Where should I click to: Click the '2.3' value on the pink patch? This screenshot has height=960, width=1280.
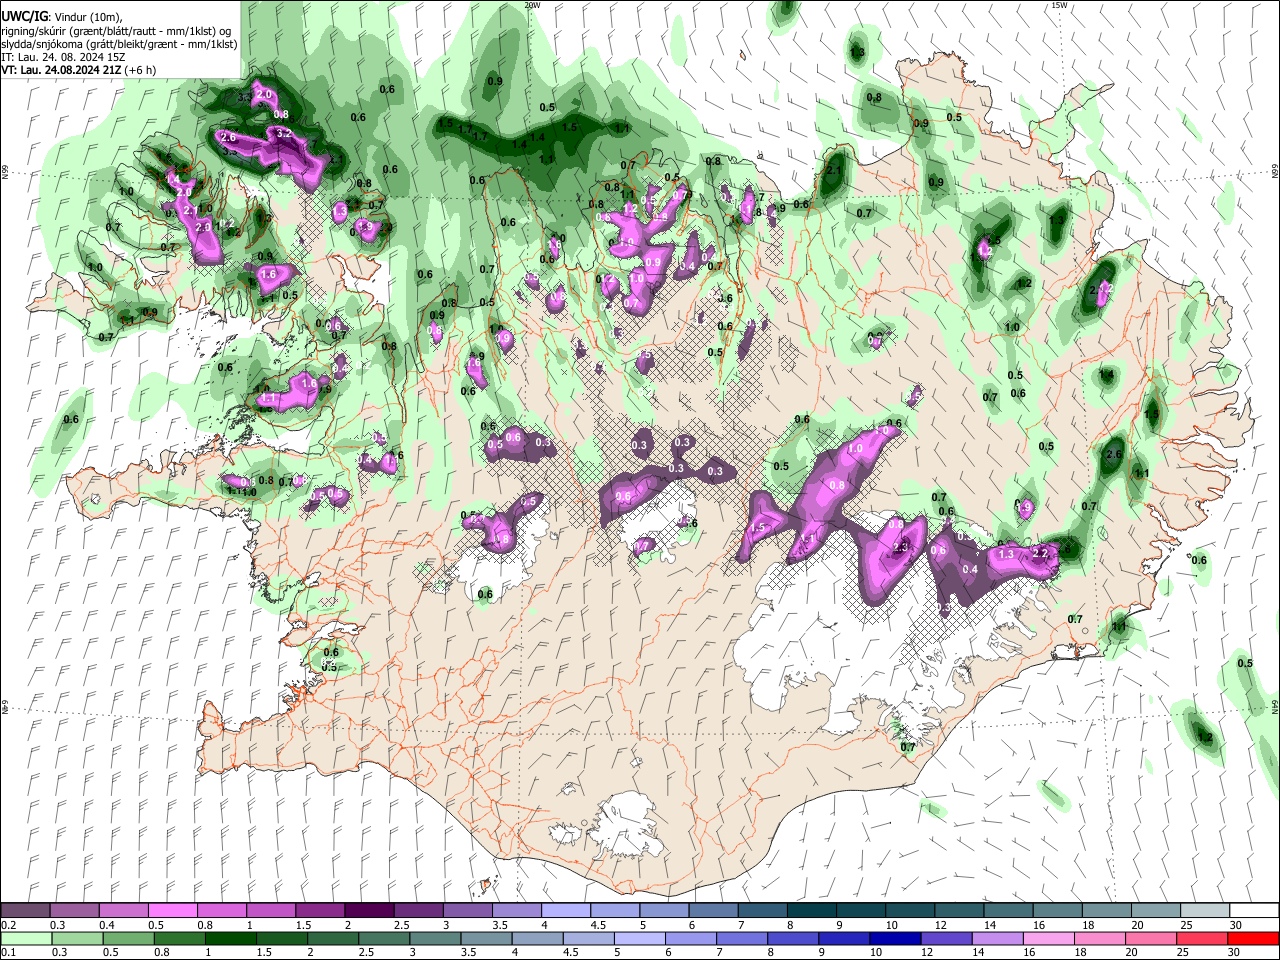click(902, 547)
